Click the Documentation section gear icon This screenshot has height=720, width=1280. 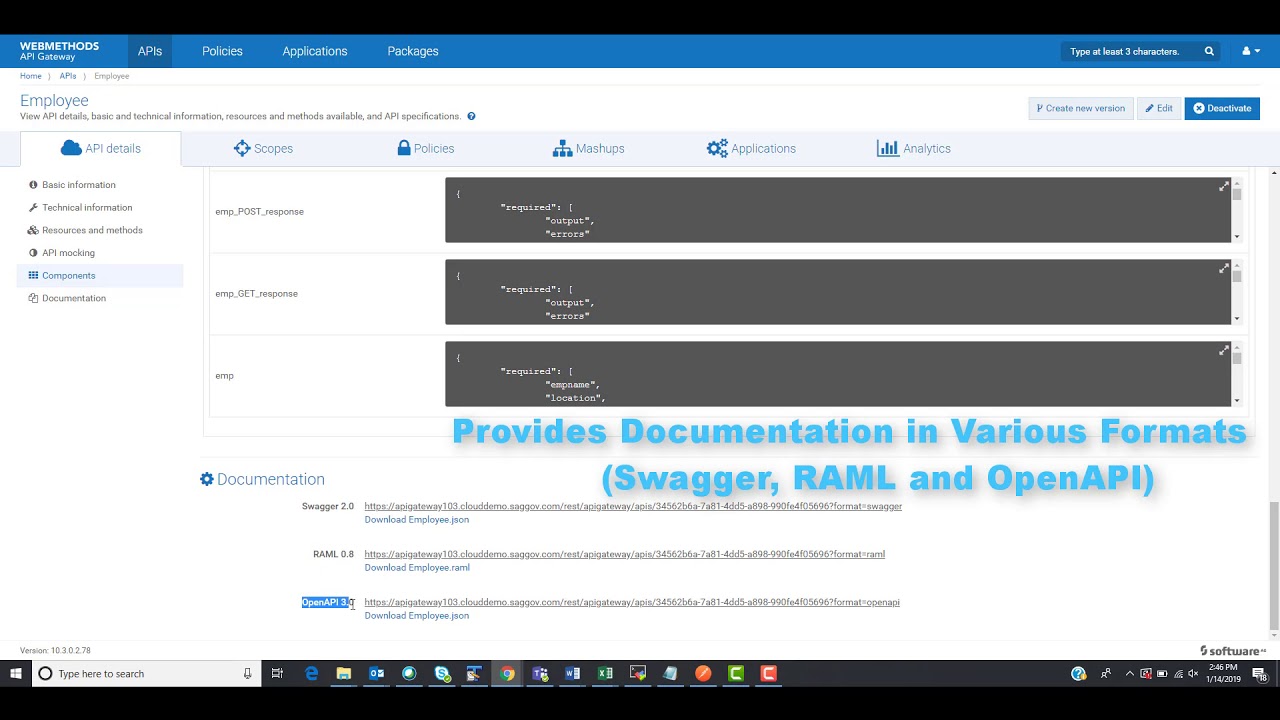207,479
